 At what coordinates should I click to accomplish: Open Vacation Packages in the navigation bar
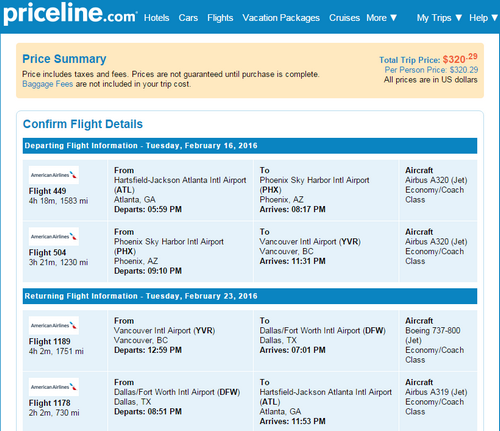(x=281, y=18)
